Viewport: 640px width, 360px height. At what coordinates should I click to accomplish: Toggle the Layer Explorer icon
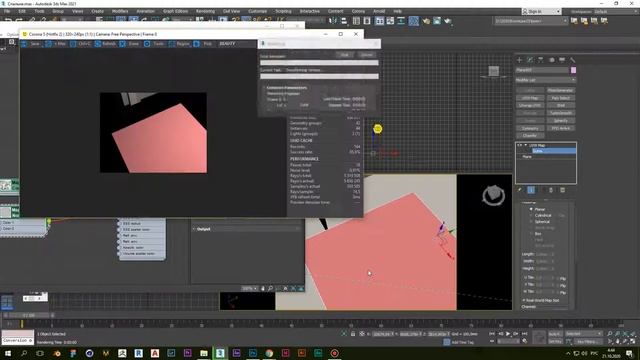point(367,21)
